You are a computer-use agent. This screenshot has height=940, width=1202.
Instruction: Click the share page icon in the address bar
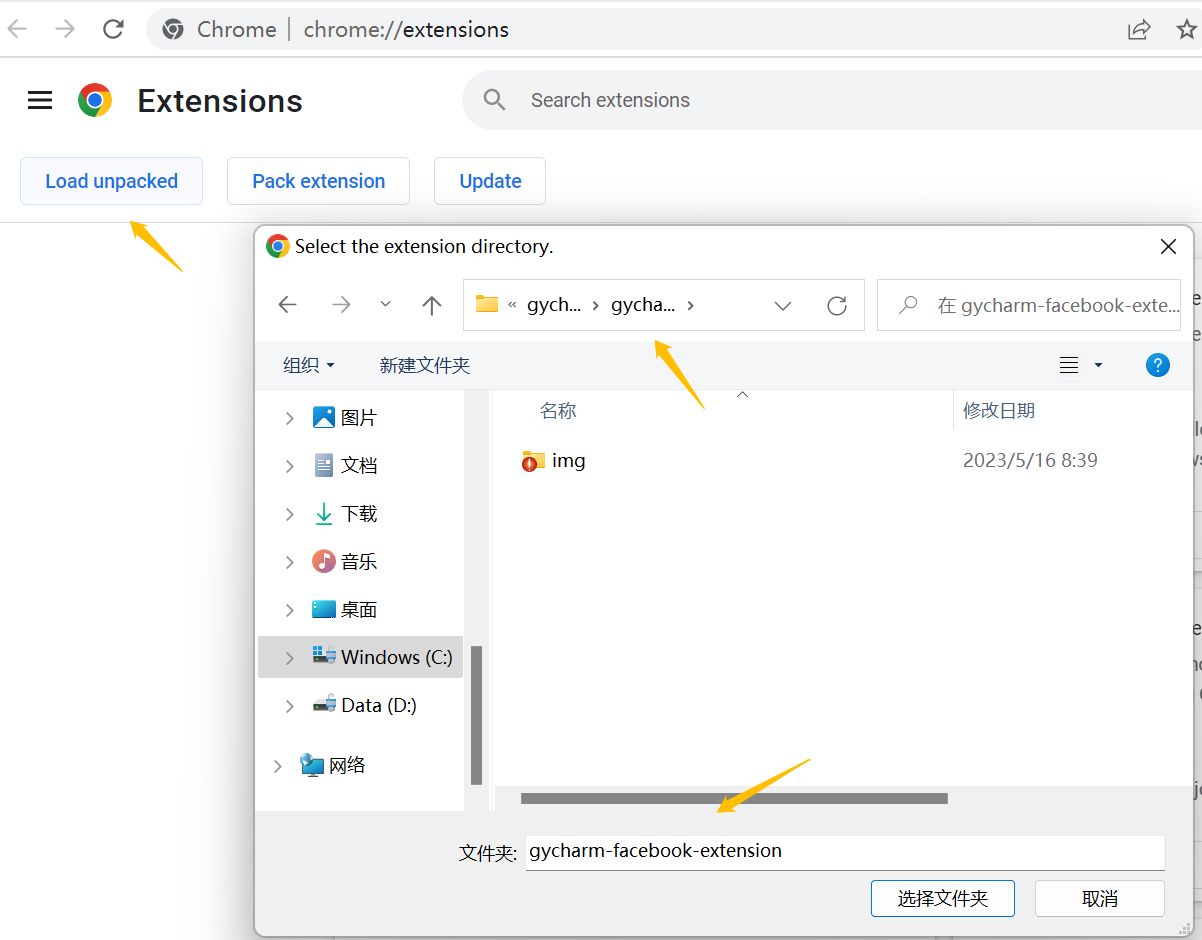pyautogui.click(x=1139, y=30)
